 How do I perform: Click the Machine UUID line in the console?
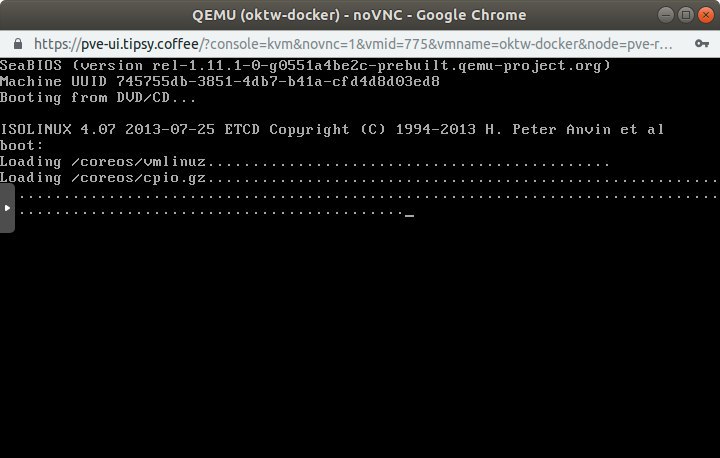tap(220, 82)
